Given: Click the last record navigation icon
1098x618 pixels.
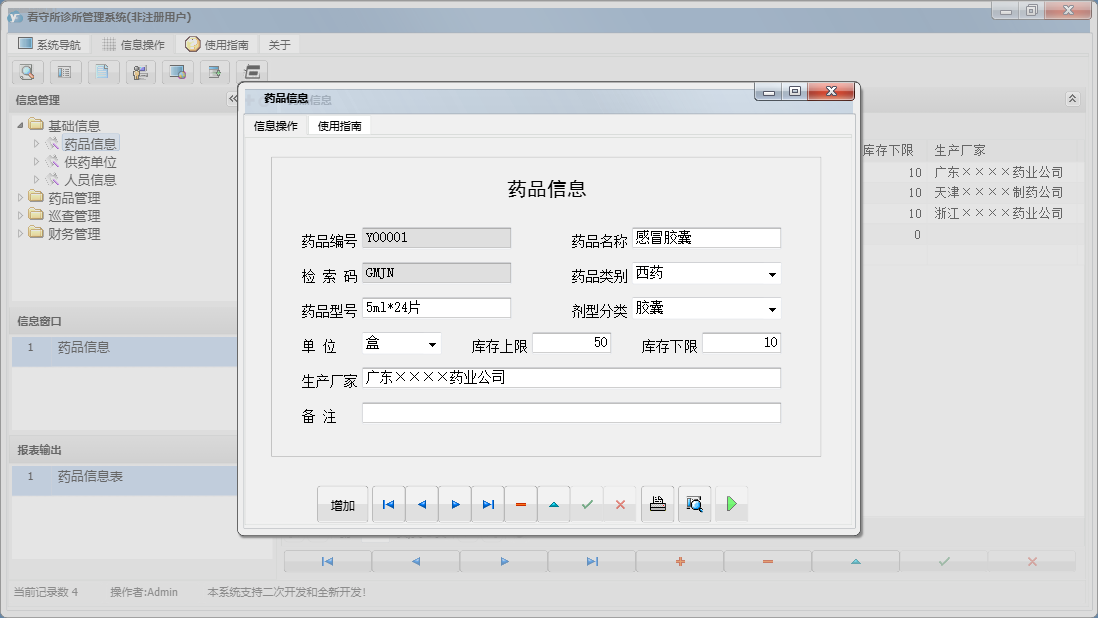Looking at the screenshot, I should point(488,504).
